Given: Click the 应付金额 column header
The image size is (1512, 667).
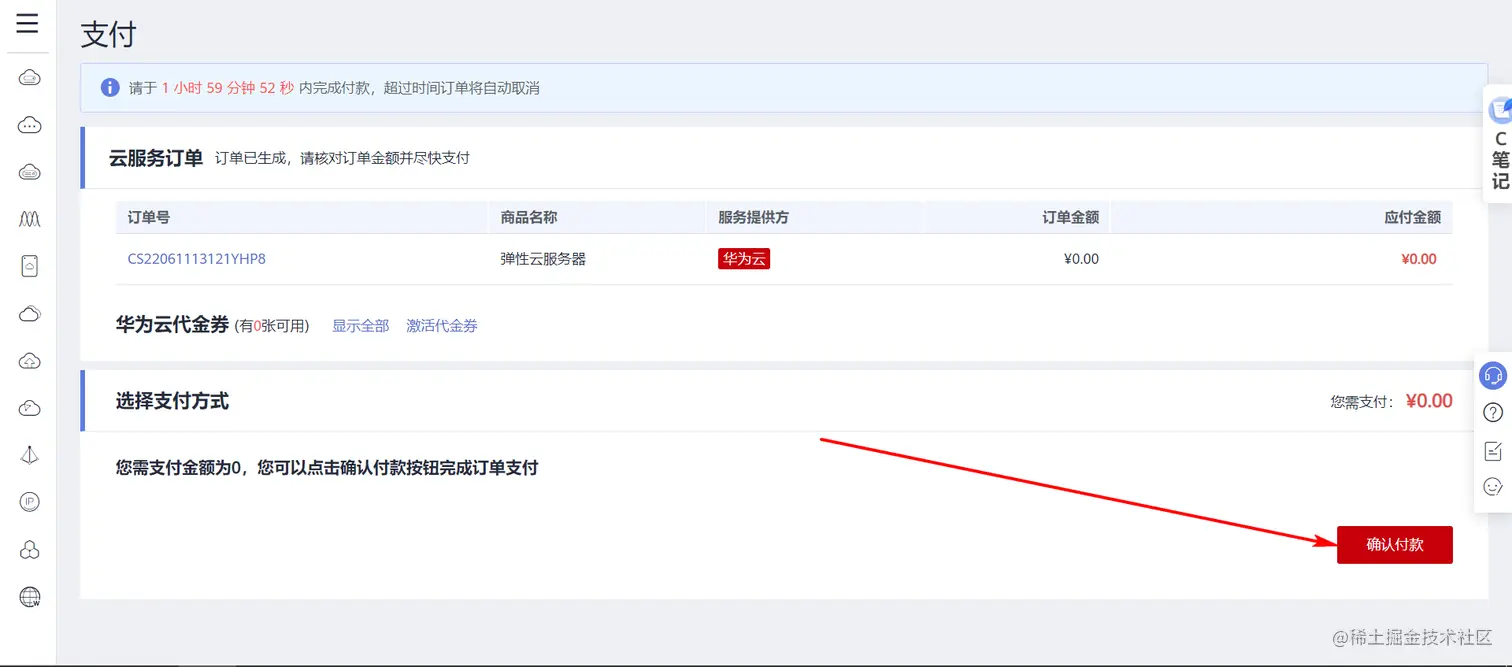Looking at the screenshot, I should pyautogui.click(x=1412, y=217).
